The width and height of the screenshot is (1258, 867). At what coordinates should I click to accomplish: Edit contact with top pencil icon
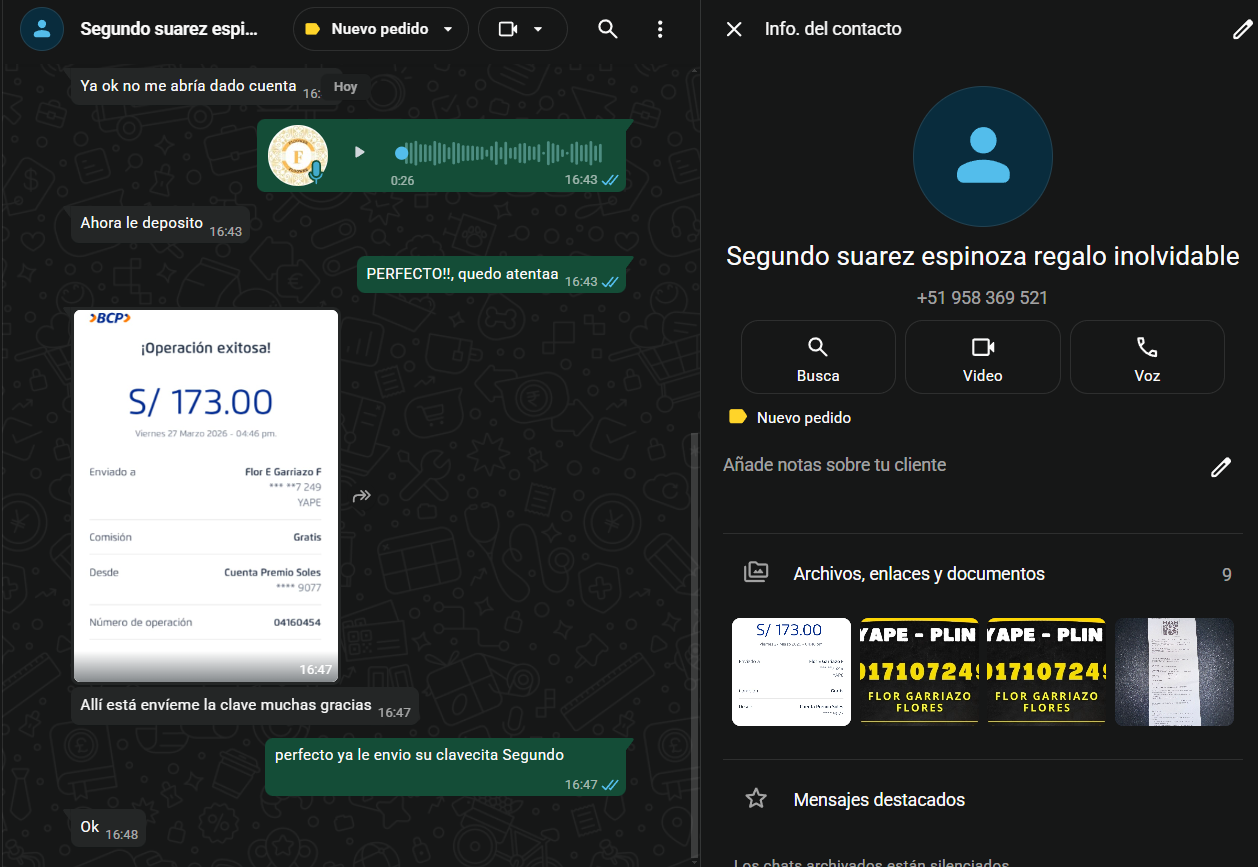tap(1241, 29)
